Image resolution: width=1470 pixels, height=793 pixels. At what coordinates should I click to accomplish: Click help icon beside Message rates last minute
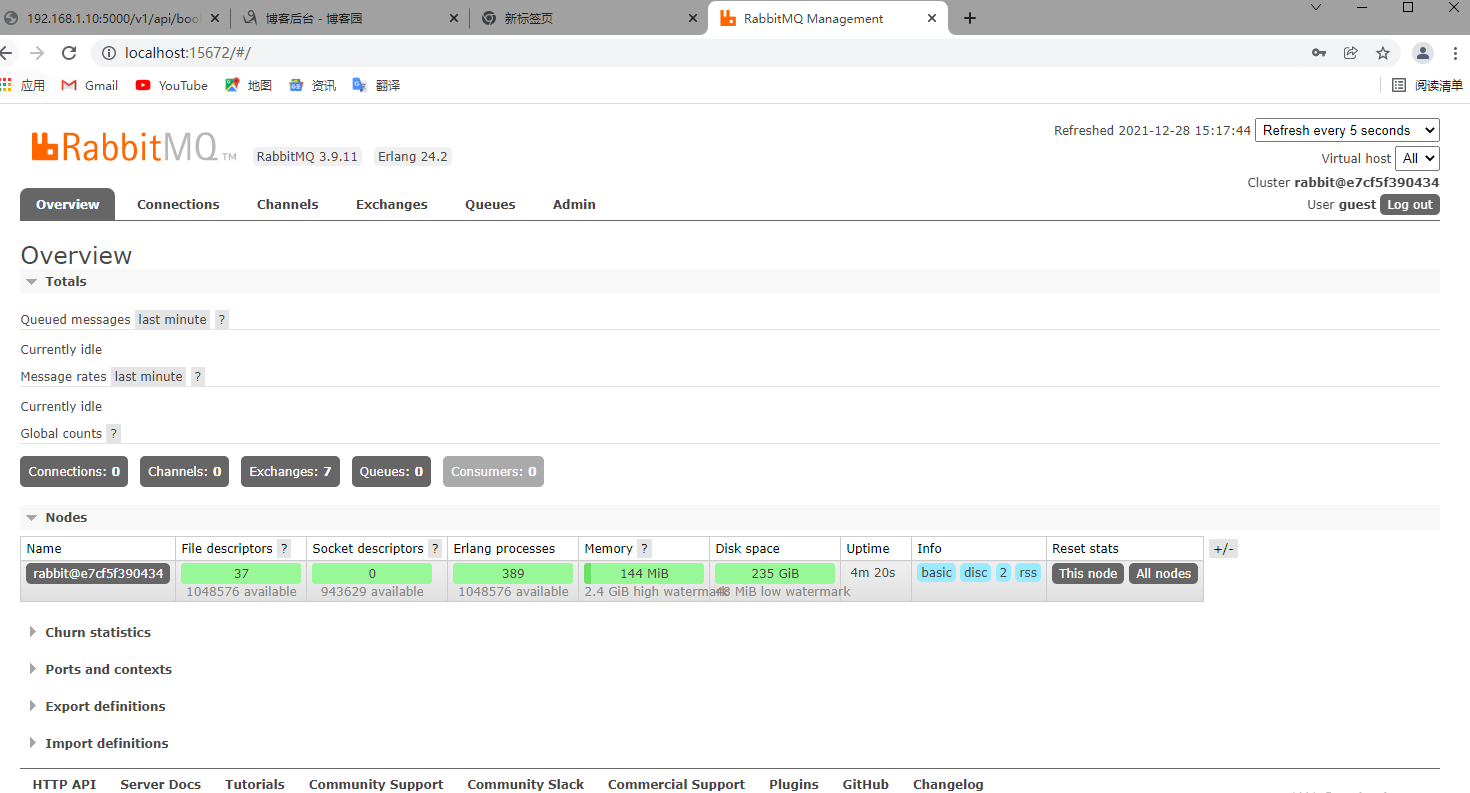tap(198, 376)
